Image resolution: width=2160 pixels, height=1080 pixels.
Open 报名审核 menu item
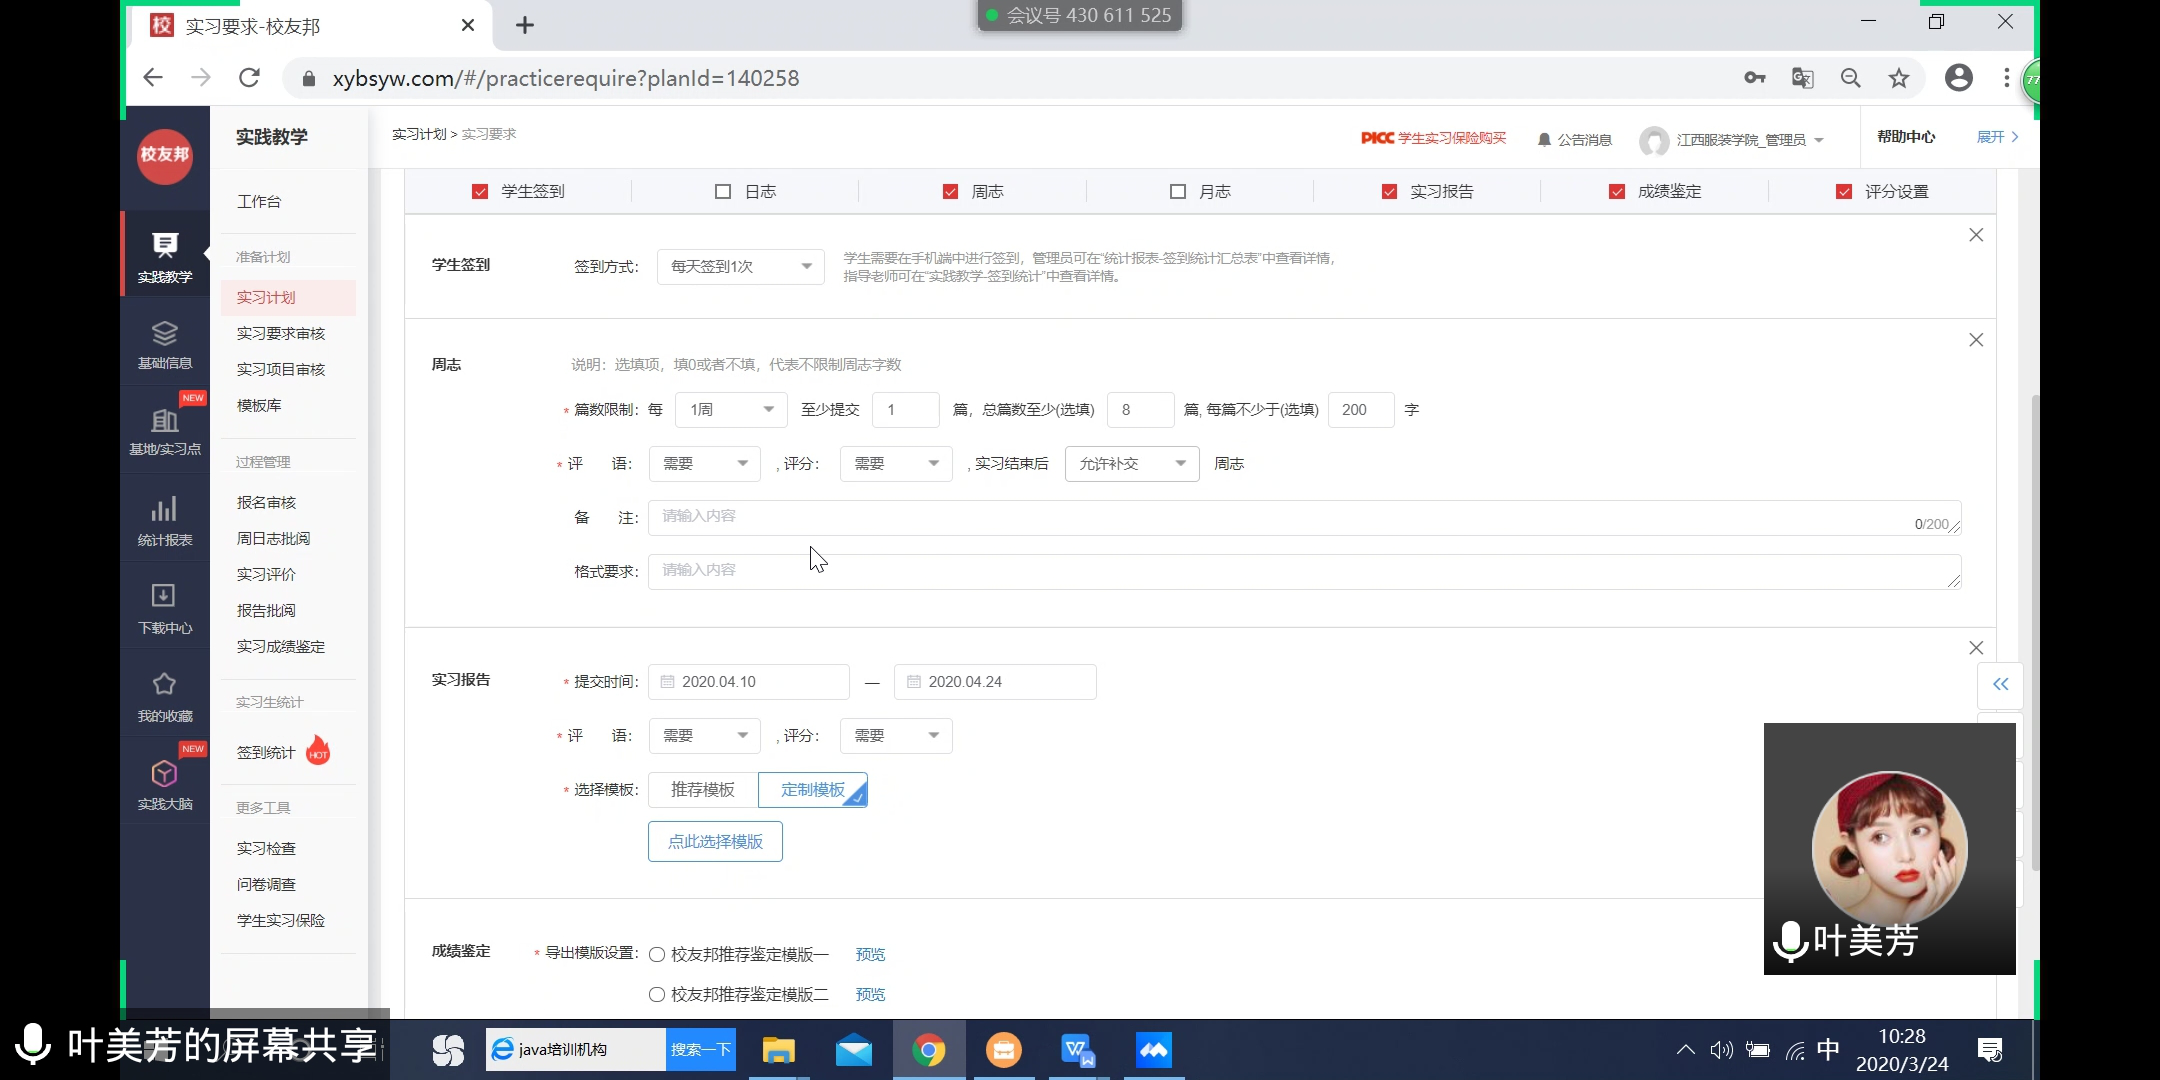coord(266,503)
